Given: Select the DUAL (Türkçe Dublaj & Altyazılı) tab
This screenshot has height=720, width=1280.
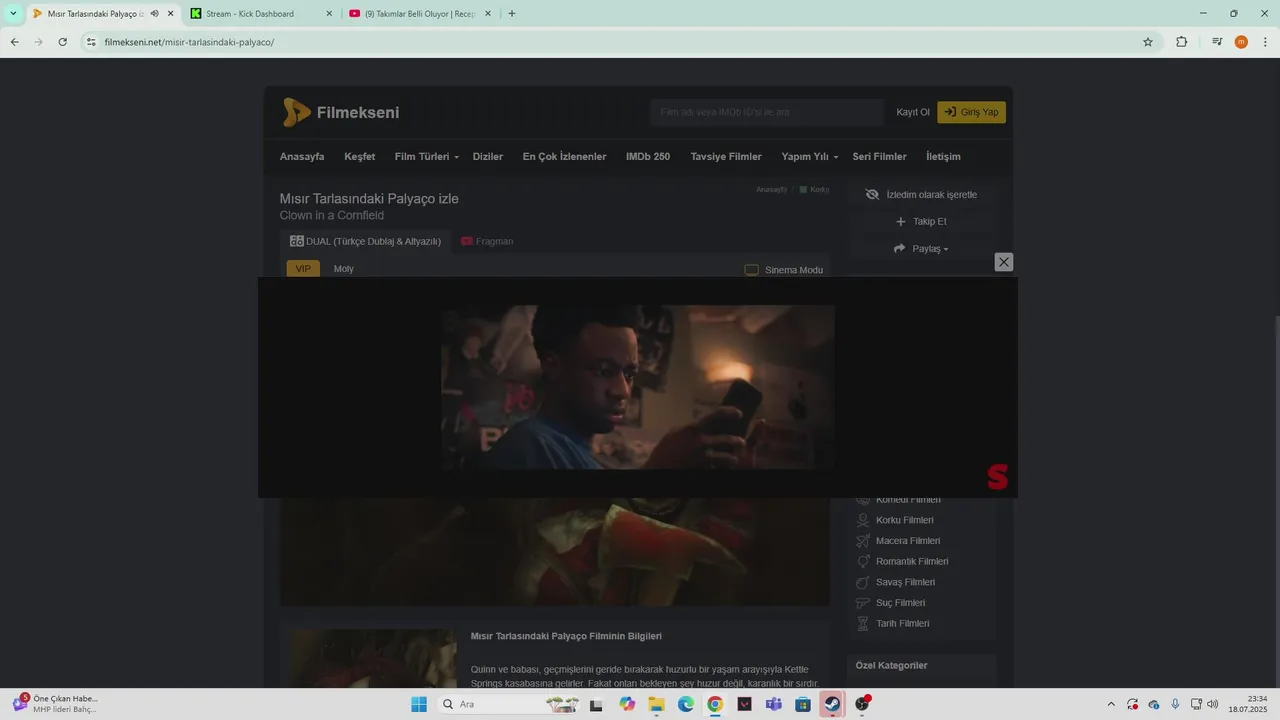Looking at the screenshot, I should pos(365,241).
